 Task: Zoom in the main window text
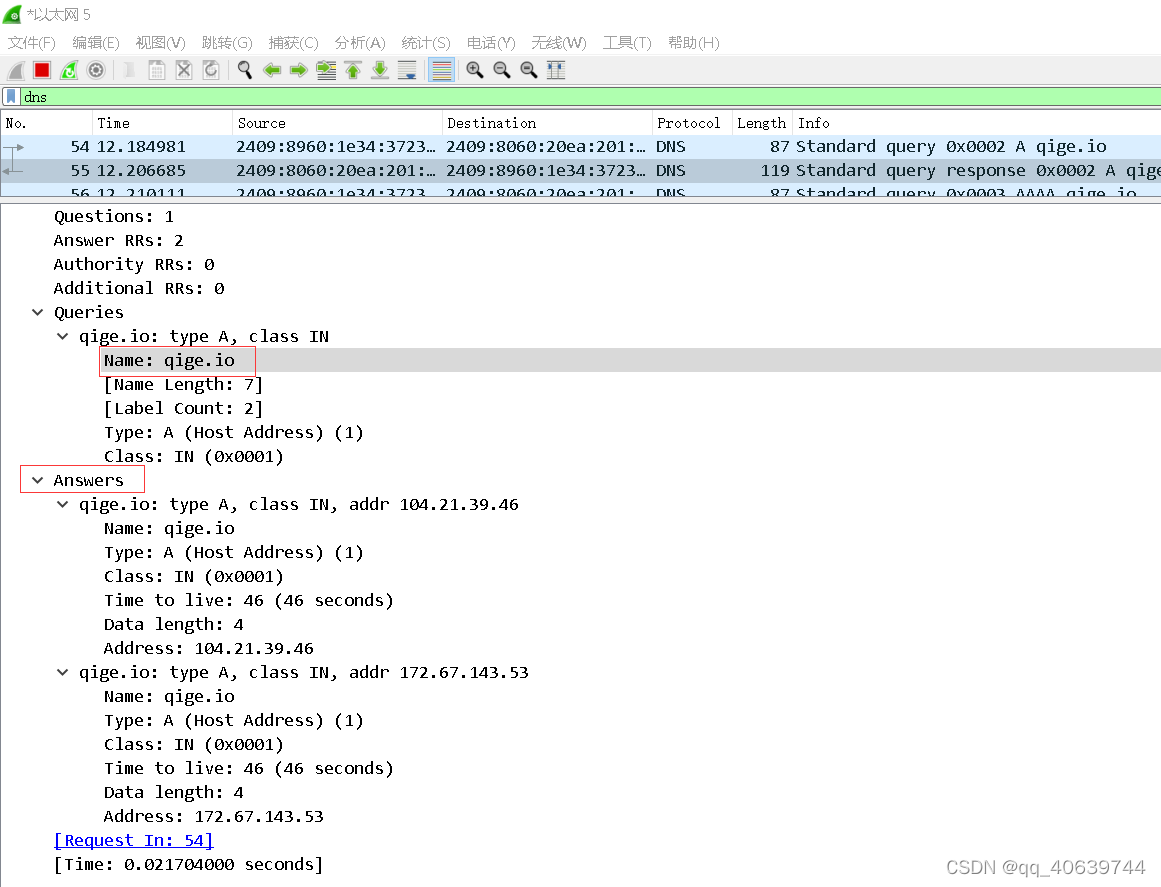(475, 70)
